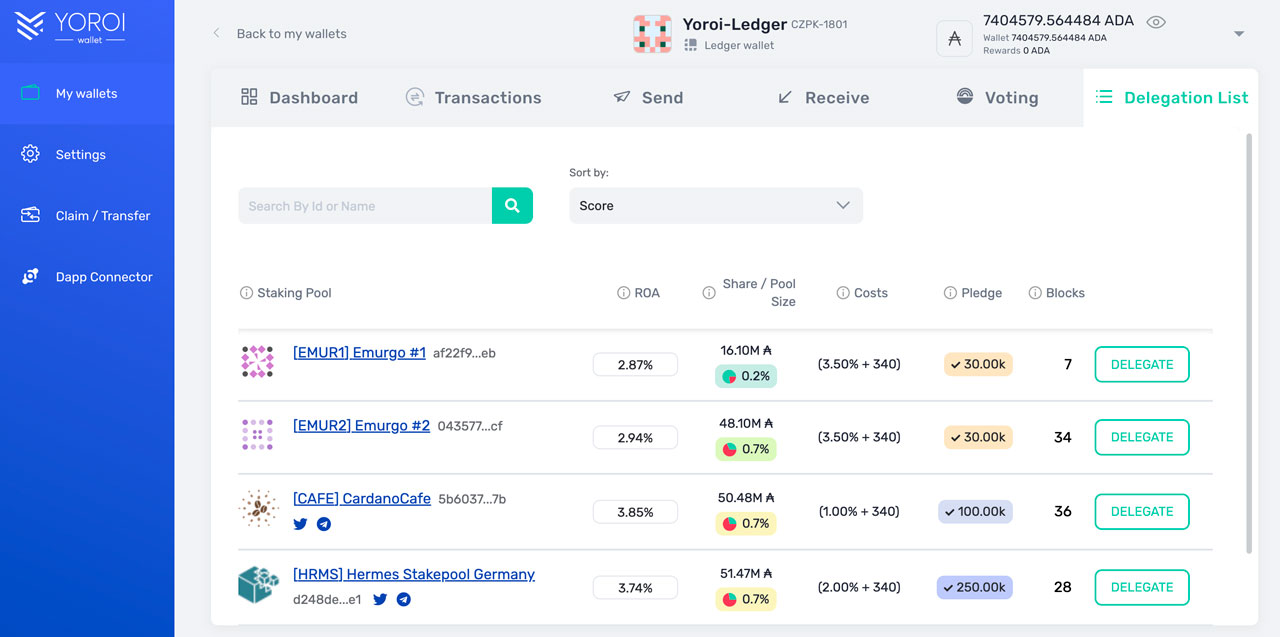Switch to the Send tab
The height and width of the screenshot is (637, 1280).
click(648, 97)
